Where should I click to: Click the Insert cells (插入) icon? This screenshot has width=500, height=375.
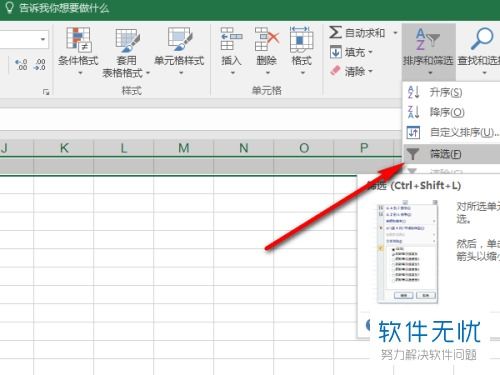[231, 39]
